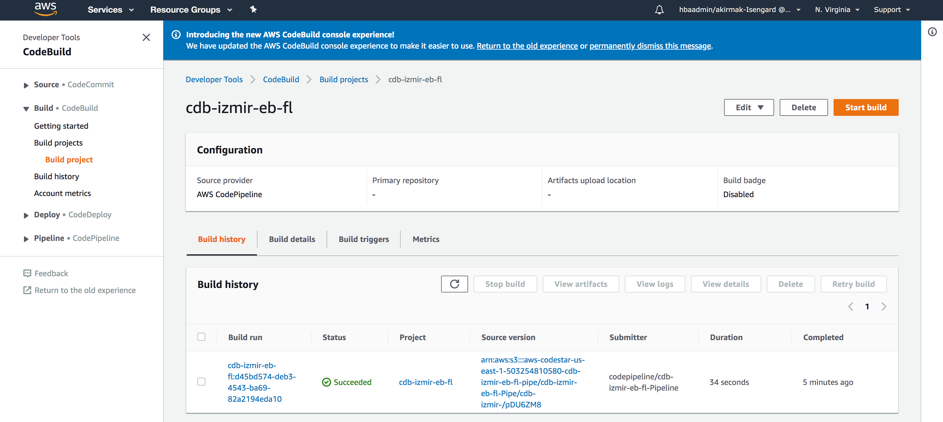The height and width of the screenshot is (422, 943).
Task: Click the page number 1 indicator
Action: [x=867, y=307]
